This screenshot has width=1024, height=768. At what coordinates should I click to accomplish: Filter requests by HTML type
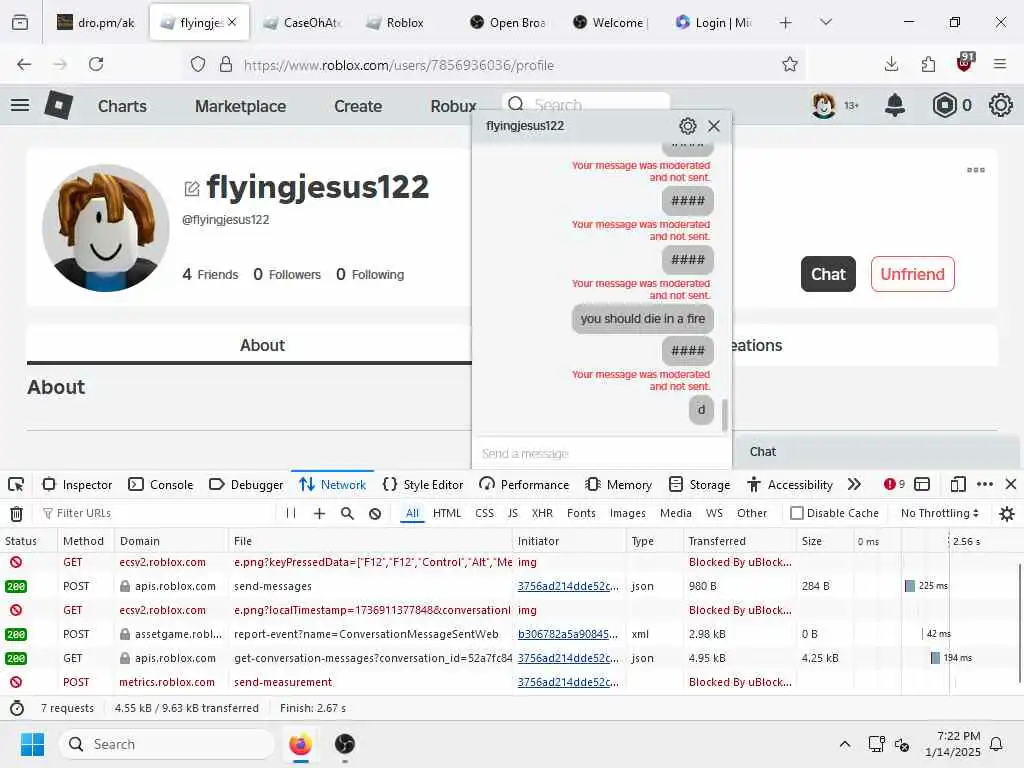point(447,513)
